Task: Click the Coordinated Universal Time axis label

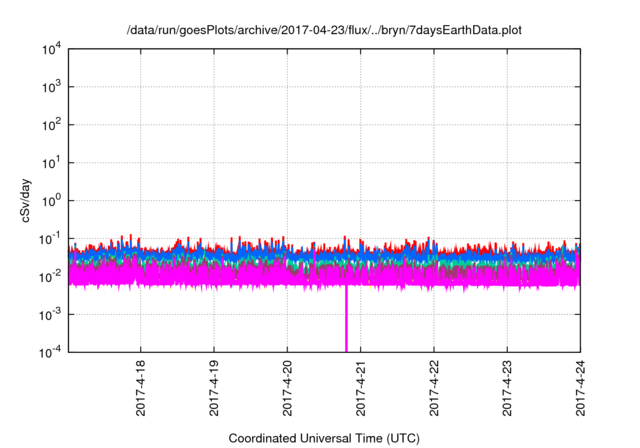Action: [x=324, y=438]
